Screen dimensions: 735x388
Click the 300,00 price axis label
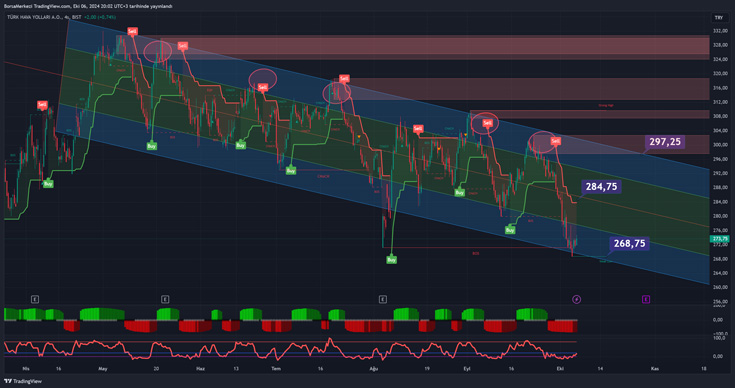pos(720,145)
